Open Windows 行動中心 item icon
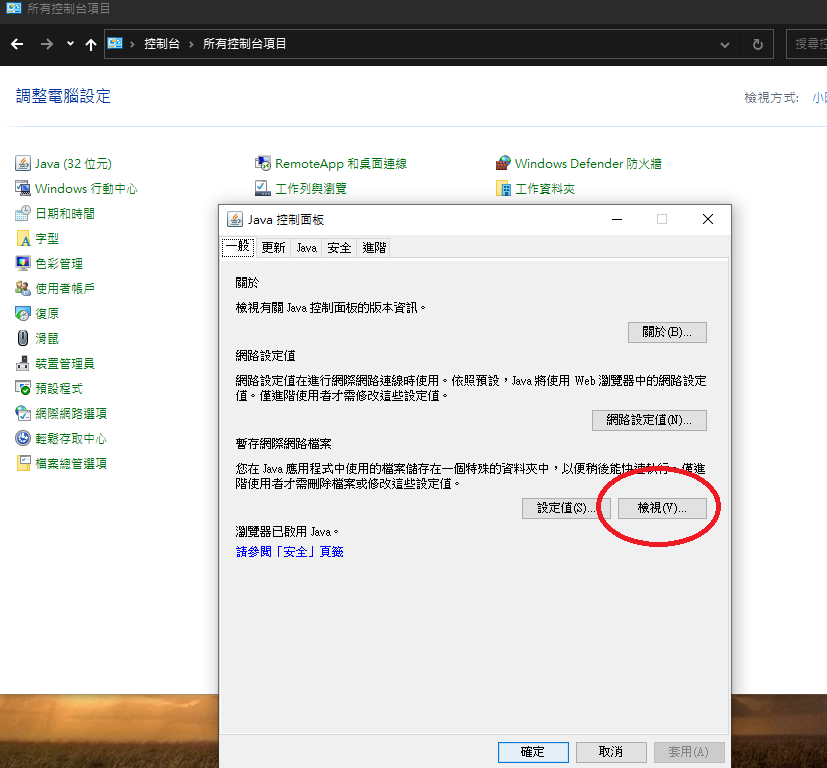 pos(23,188)
